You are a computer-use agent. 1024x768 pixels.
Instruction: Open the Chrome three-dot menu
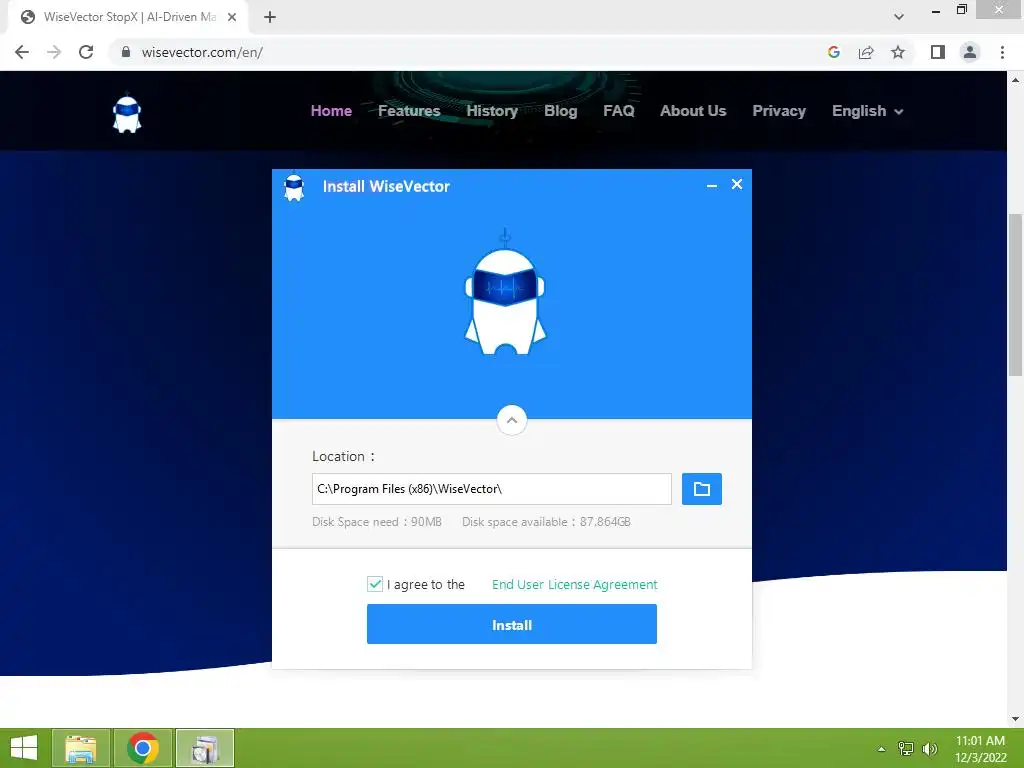[1002, 52]
